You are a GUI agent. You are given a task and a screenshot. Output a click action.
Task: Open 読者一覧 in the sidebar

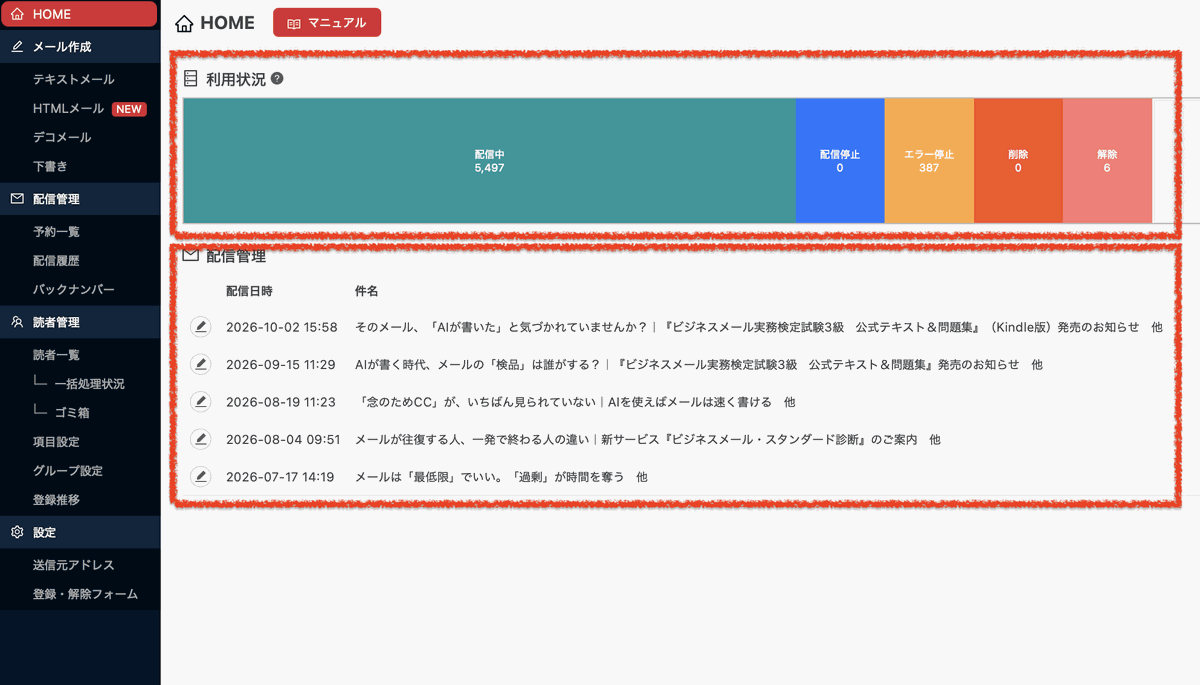point(56,354)
